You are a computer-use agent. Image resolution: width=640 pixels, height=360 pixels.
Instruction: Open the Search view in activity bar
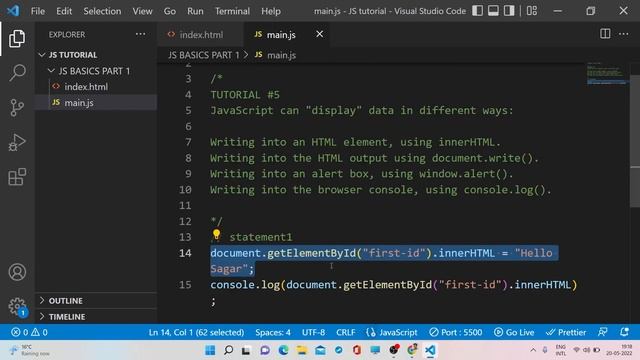click(x=17, y=73)
